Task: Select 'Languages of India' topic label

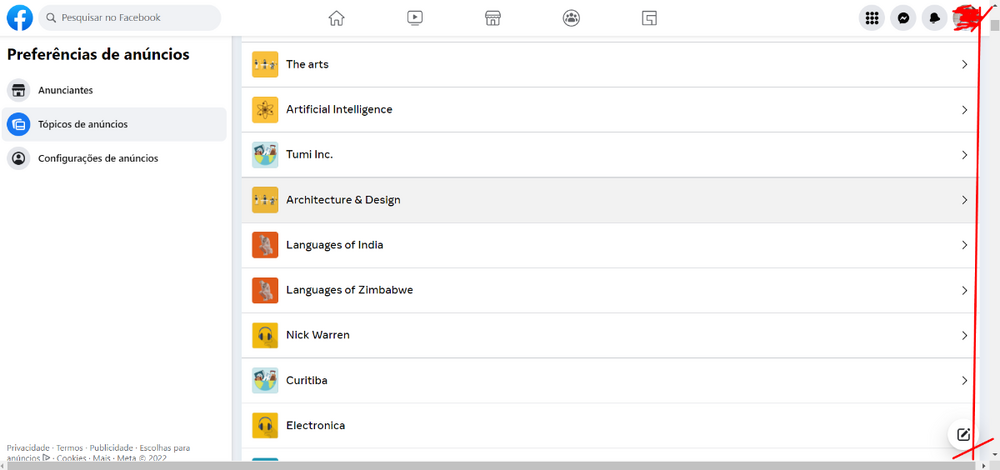Action: pos(335,245)
